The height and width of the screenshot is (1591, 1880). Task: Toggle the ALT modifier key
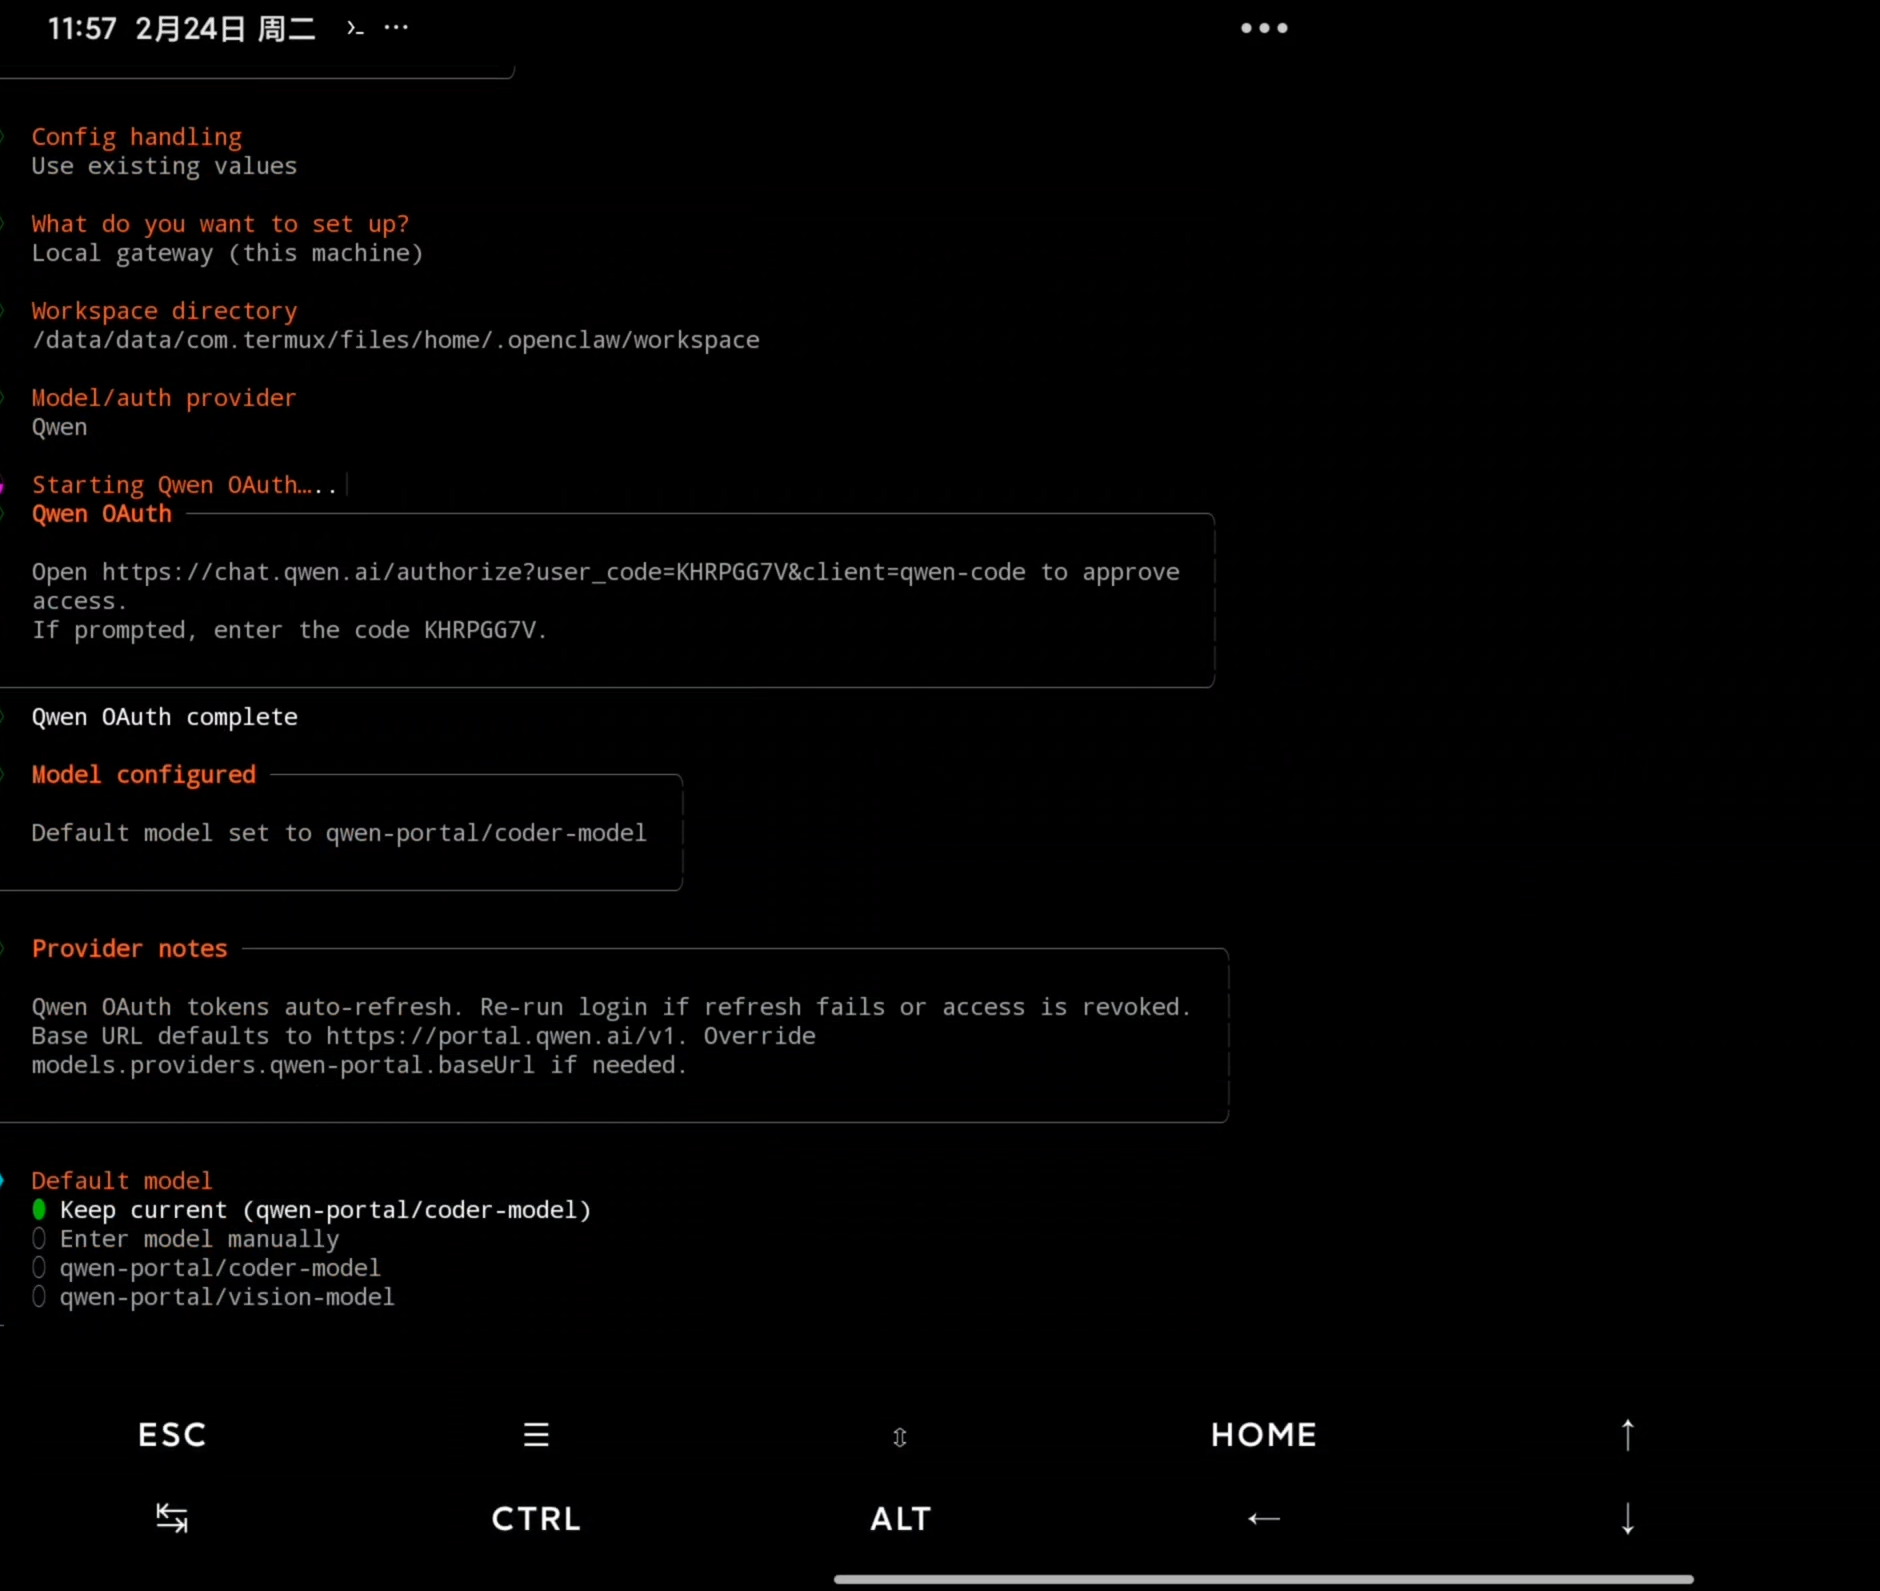tap(900, 1519)
